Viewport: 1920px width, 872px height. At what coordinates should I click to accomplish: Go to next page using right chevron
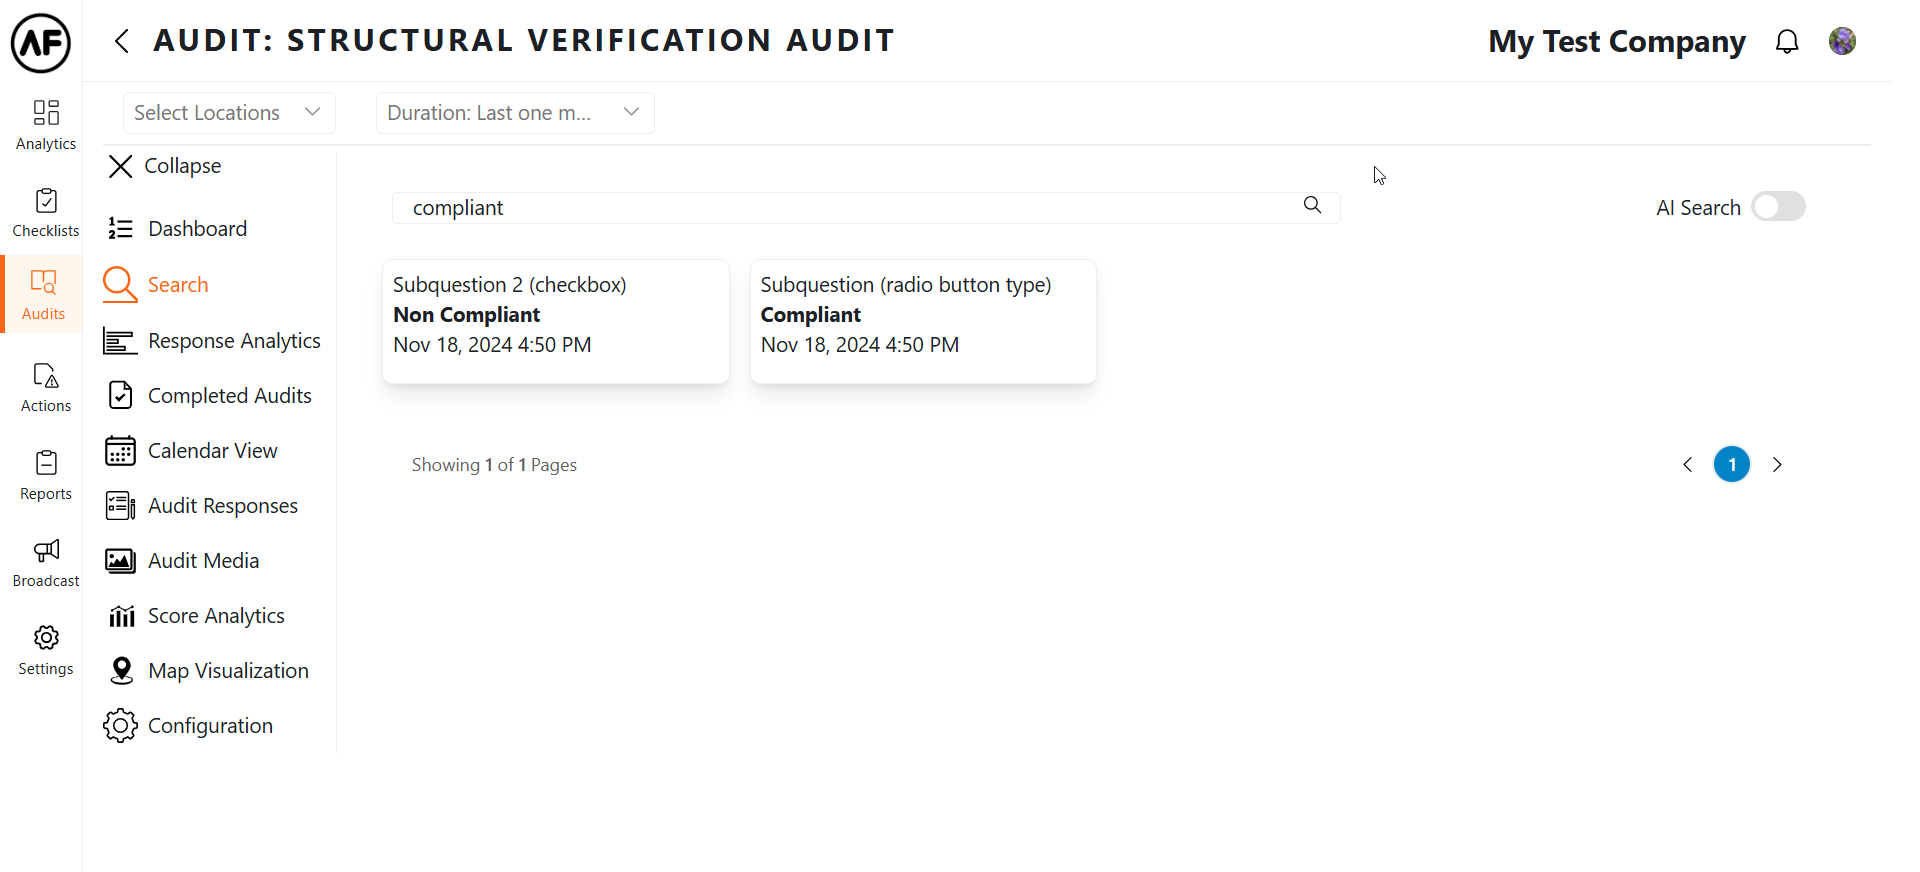tap(1777, 464)
